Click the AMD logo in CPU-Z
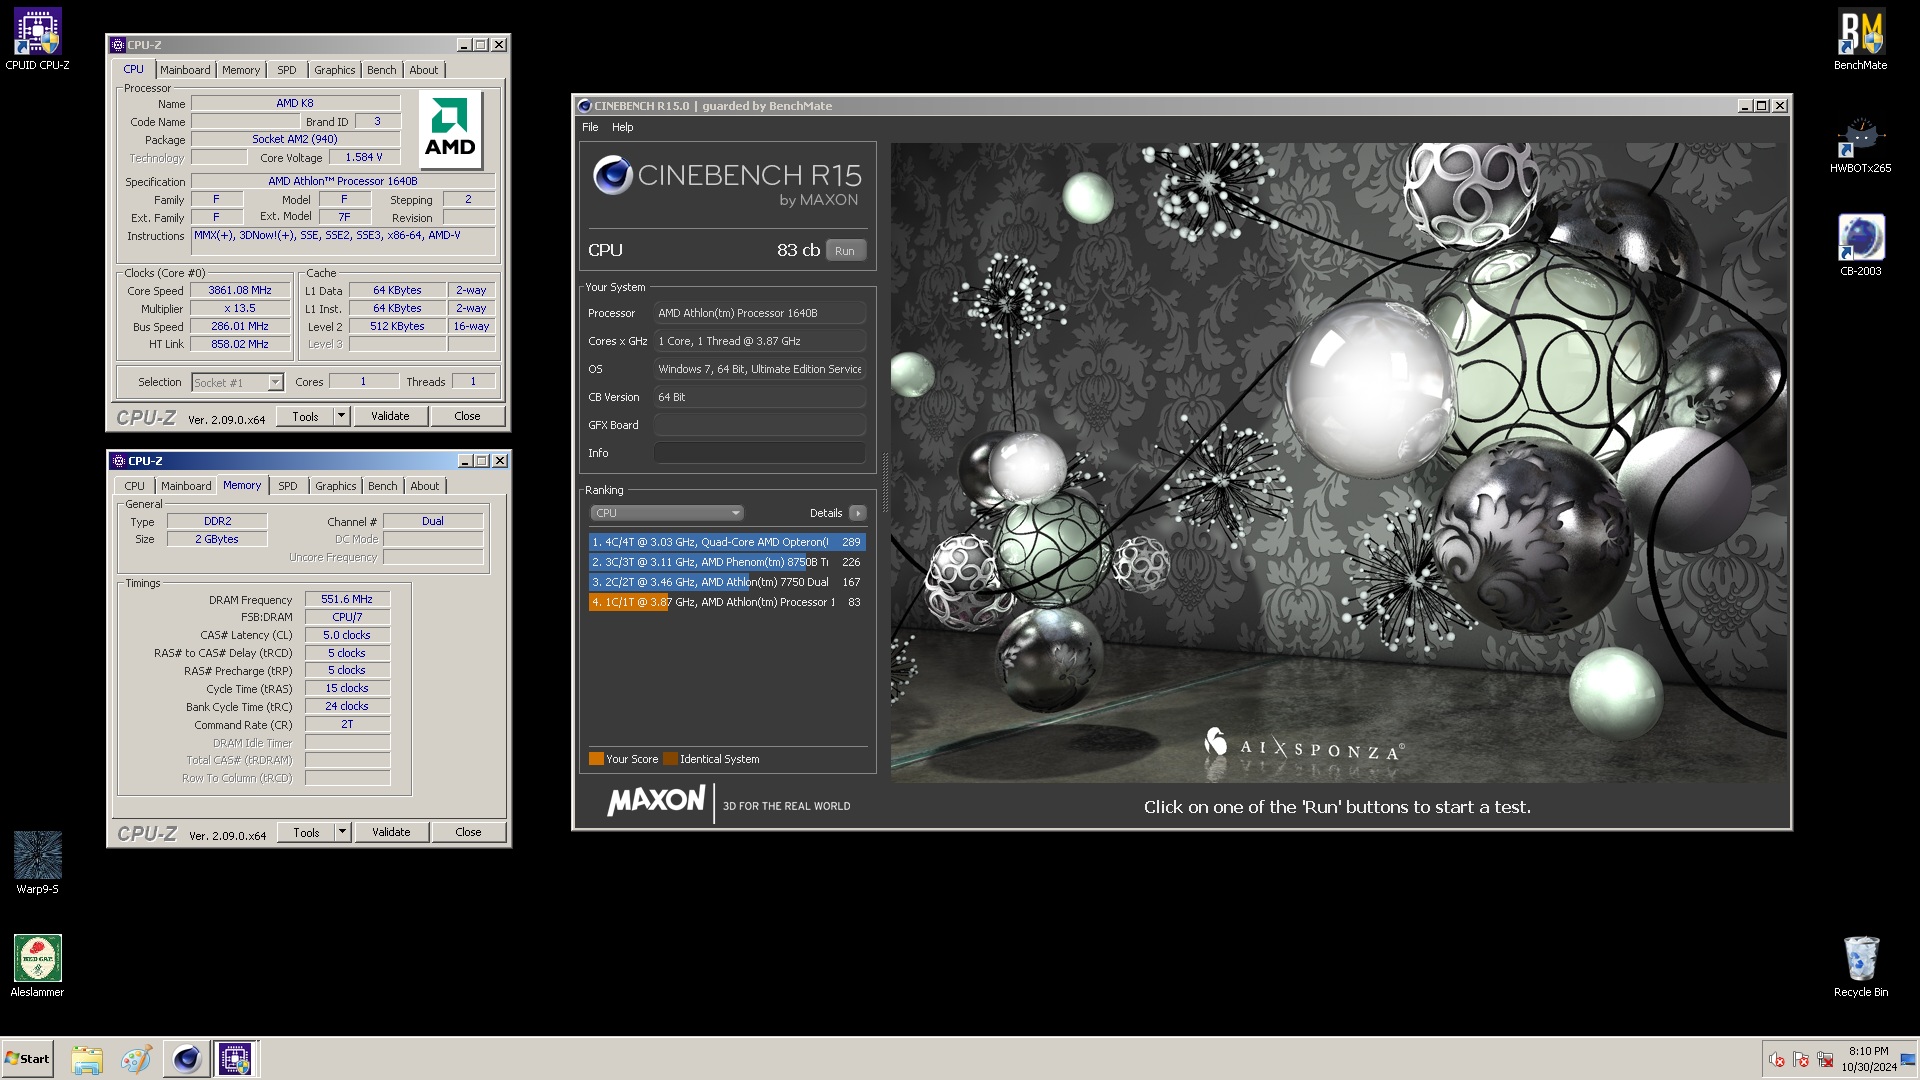 pyautogui.click(x=450, y=130)
